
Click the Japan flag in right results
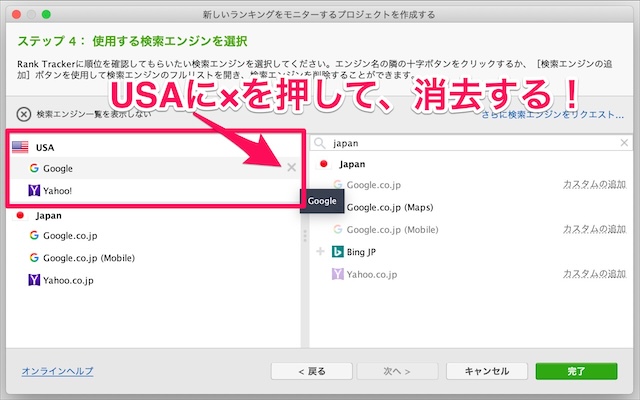click(x=324, y=164)
